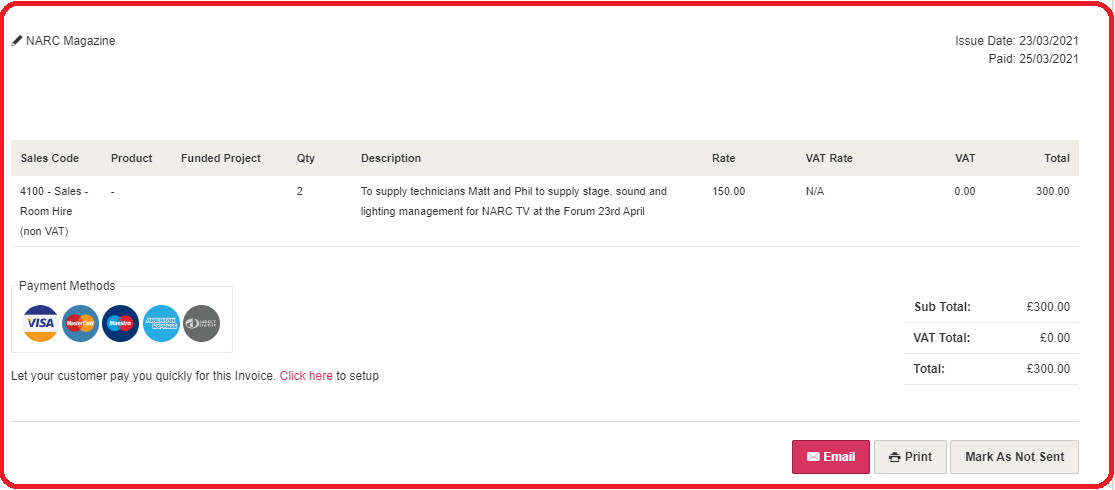1115x490 pixels.
Task: Select the 4100 Sales Room Hire cell
Action: coord(55,211)
